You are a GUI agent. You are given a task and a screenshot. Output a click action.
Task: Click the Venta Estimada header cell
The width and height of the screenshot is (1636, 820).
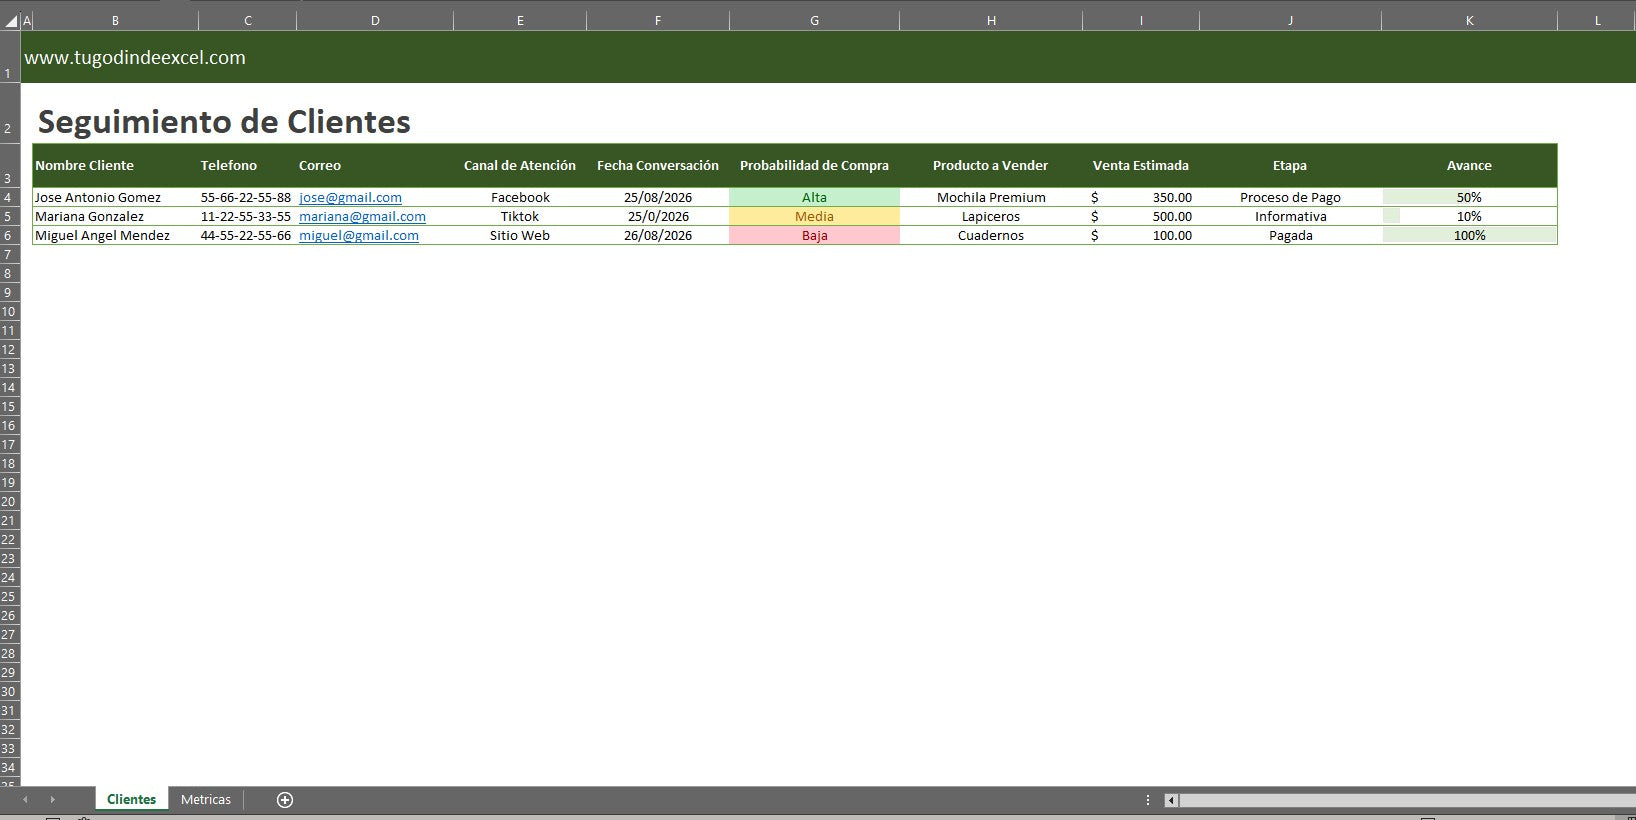point(1141,165)
